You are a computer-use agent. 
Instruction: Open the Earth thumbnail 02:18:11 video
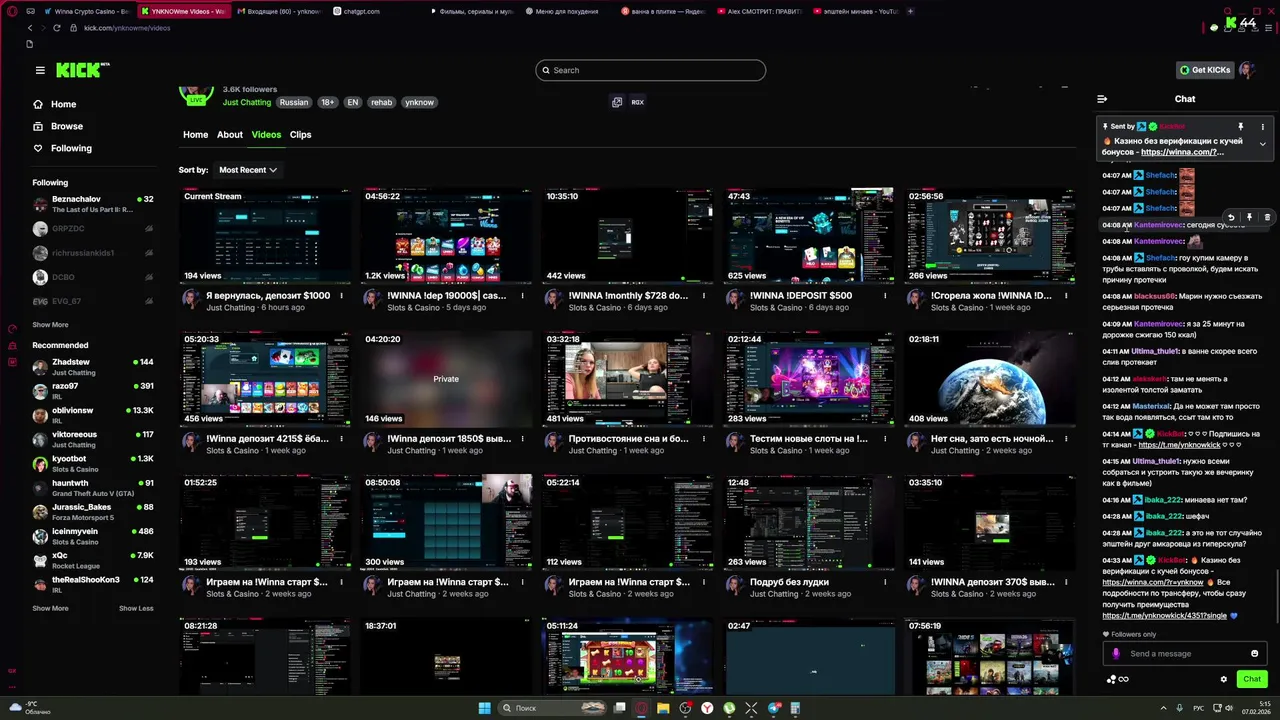[x=990, y=379]
